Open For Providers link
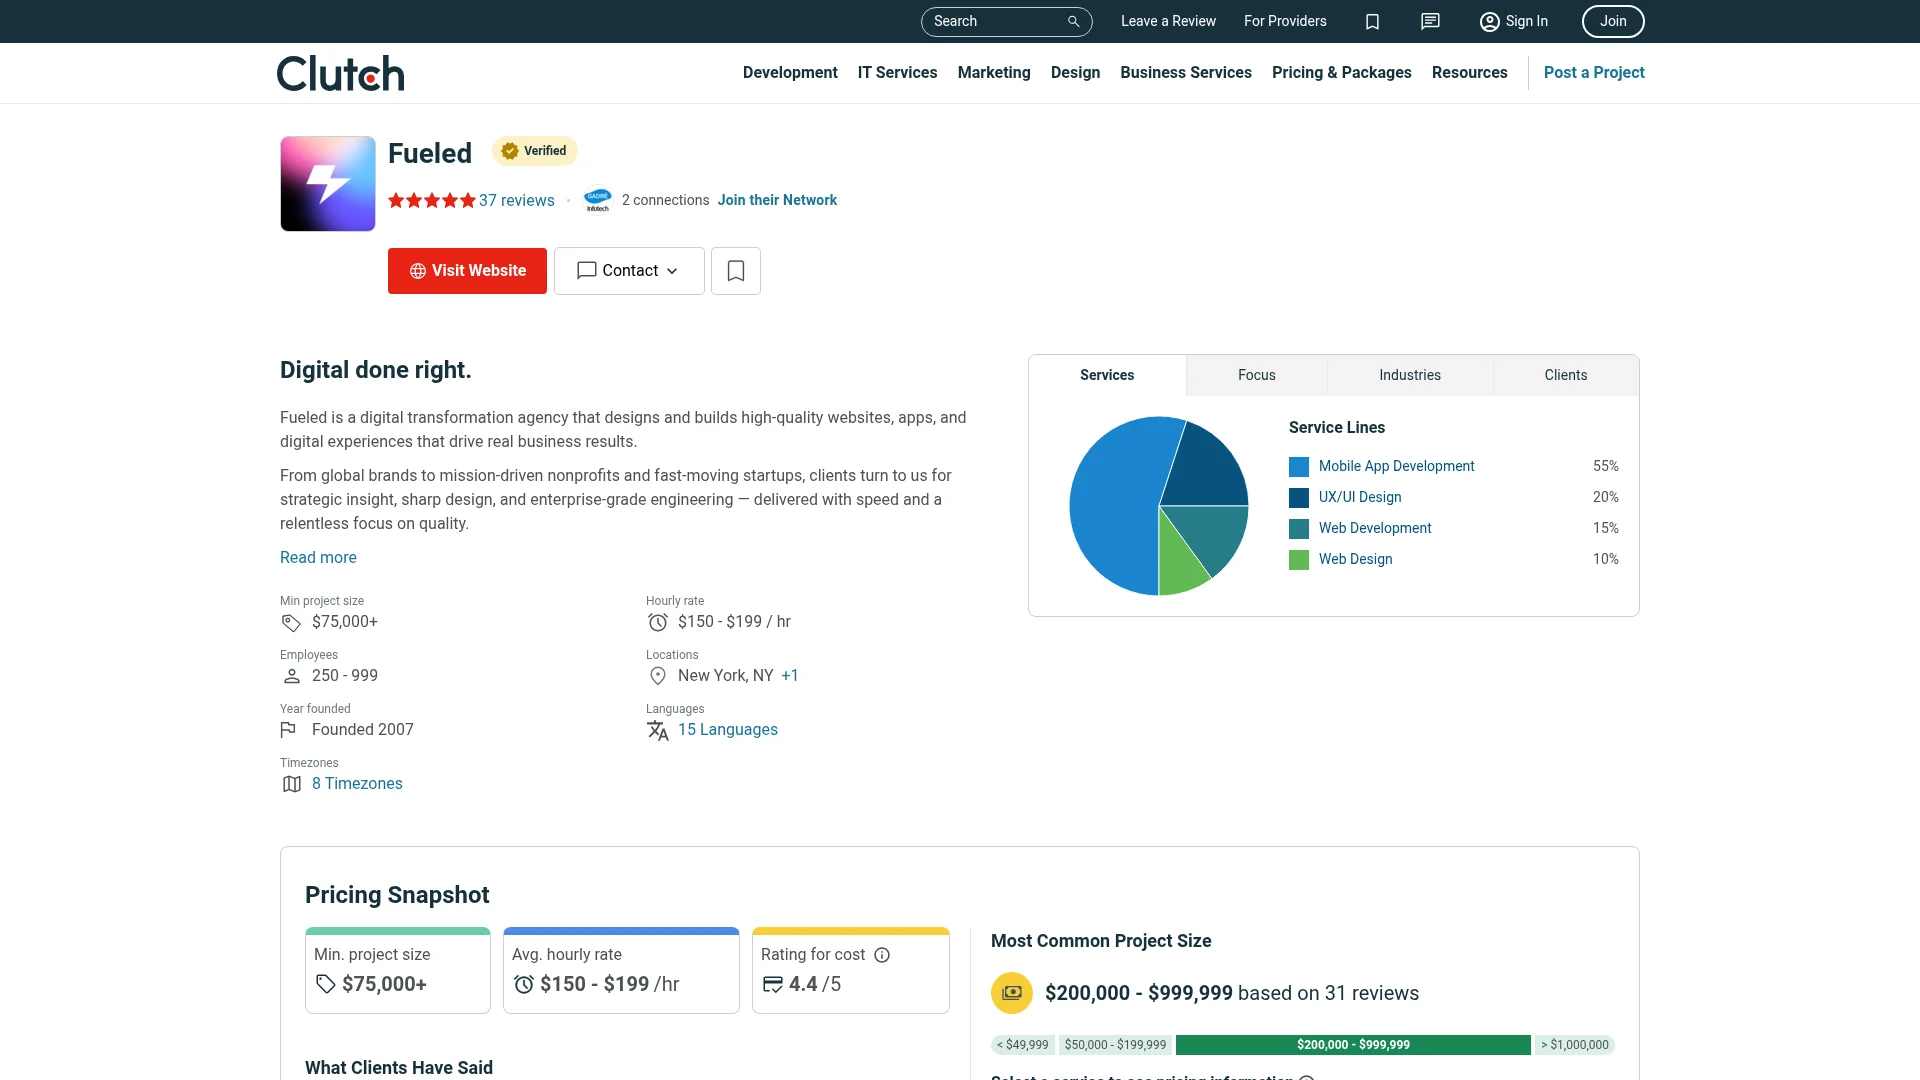Image resolution: width=1920 pixels, height=1080 pixels. (1285, 21)
